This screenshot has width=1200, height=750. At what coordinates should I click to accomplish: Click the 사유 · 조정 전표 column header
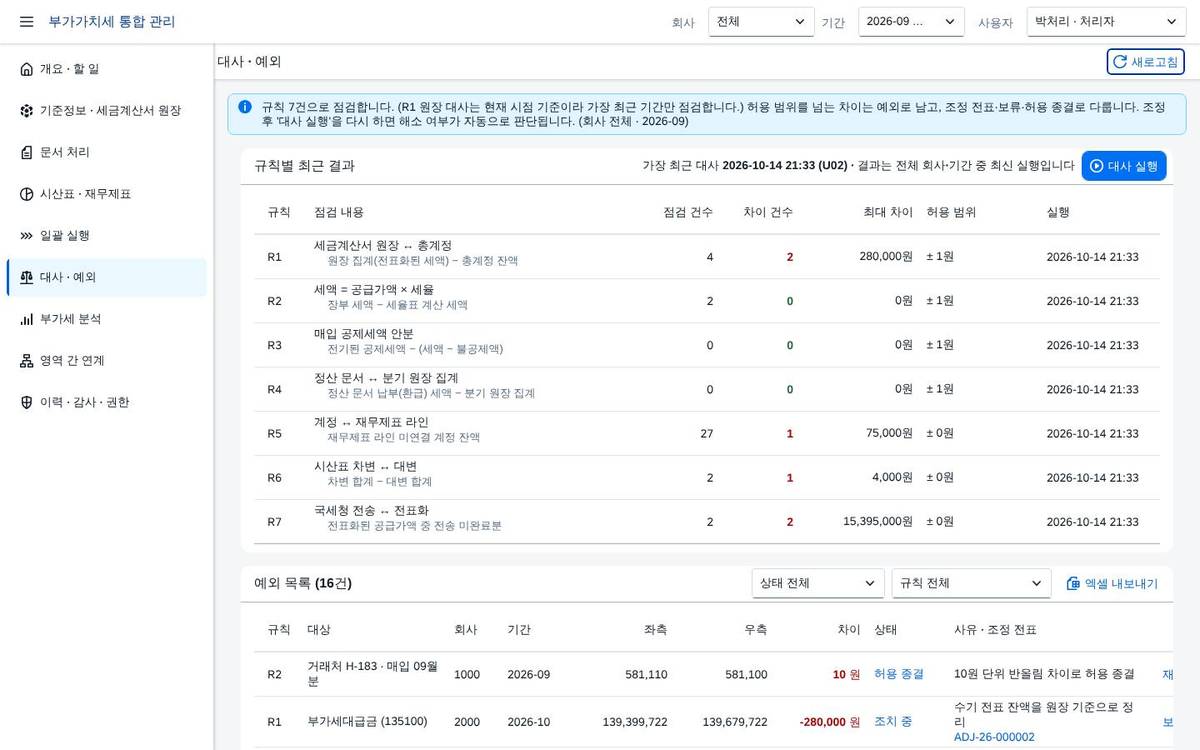[995, 629]
